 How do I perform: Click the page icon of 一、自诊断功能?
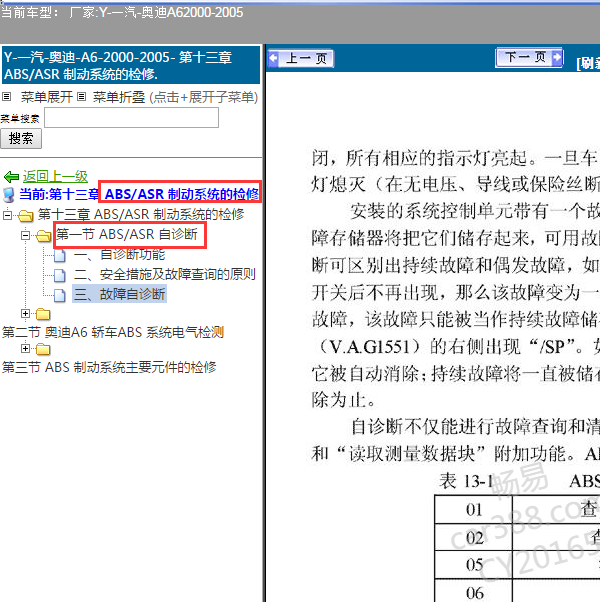pos(60,255)
